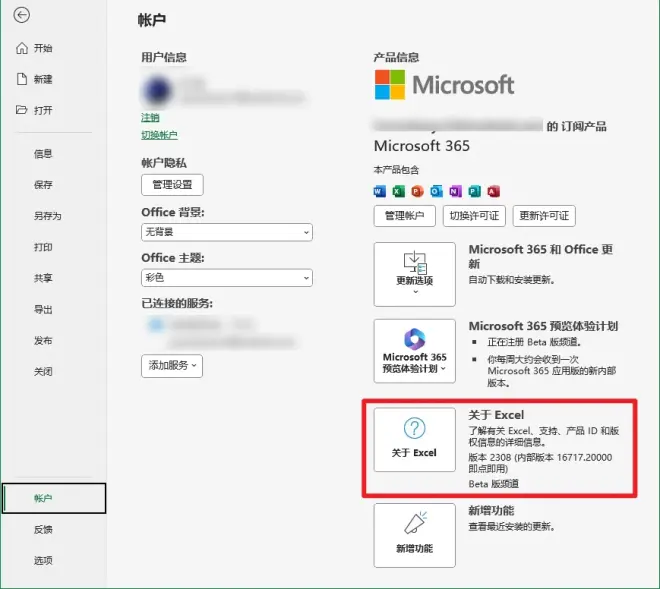660x589 pixels.
Task: Click the 关于 Excel button
Action: click(415, 440)
